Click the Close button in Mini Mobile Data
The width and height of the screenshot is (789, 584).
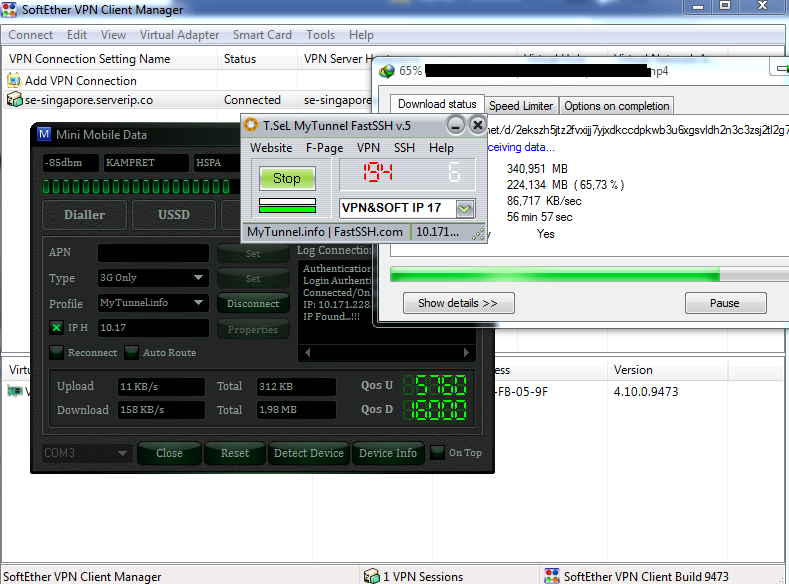click(x=170, y=453)
